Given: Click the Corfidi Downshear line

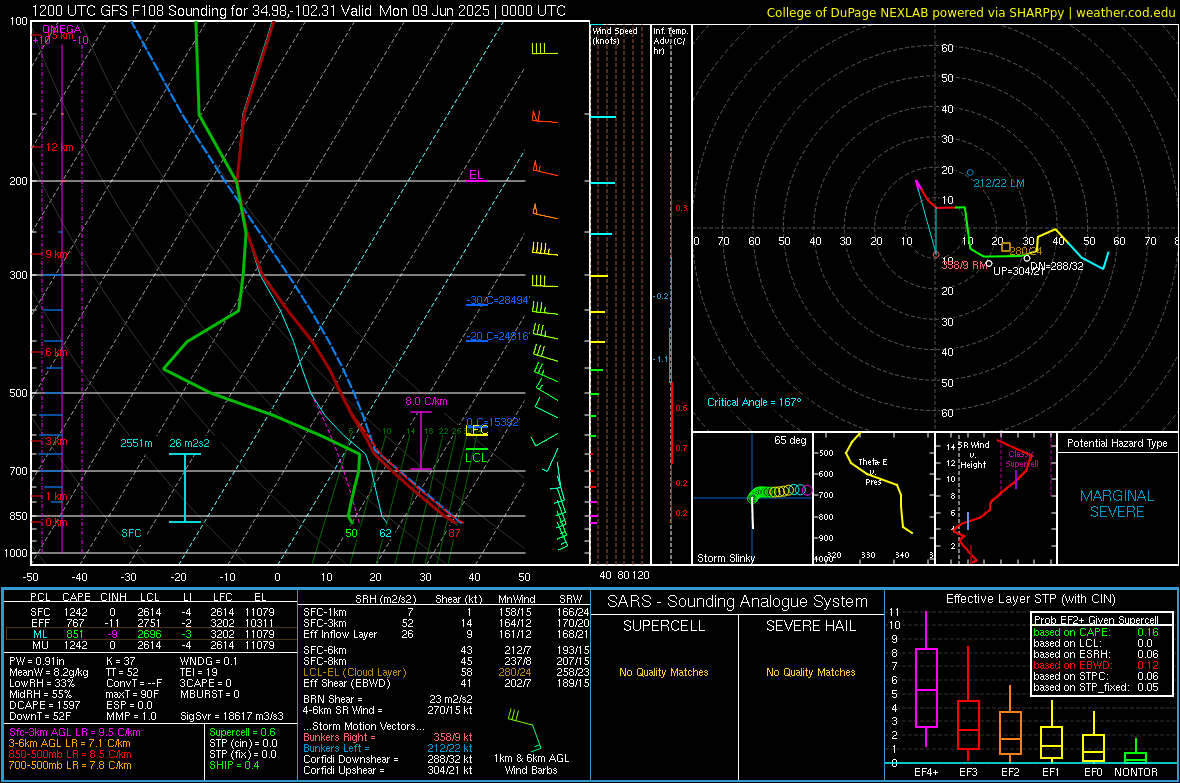Looking at the screenshot, I should 388,760.
